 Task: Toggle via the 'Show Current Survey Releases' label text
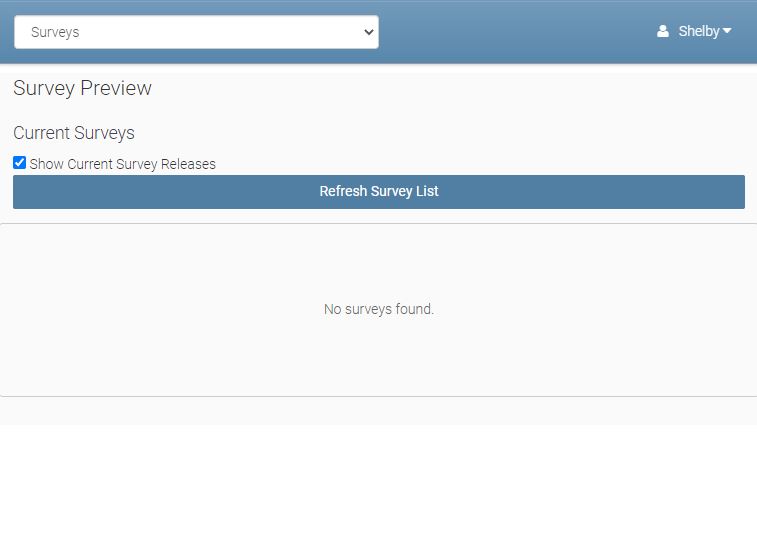click(x=122, y=164)
